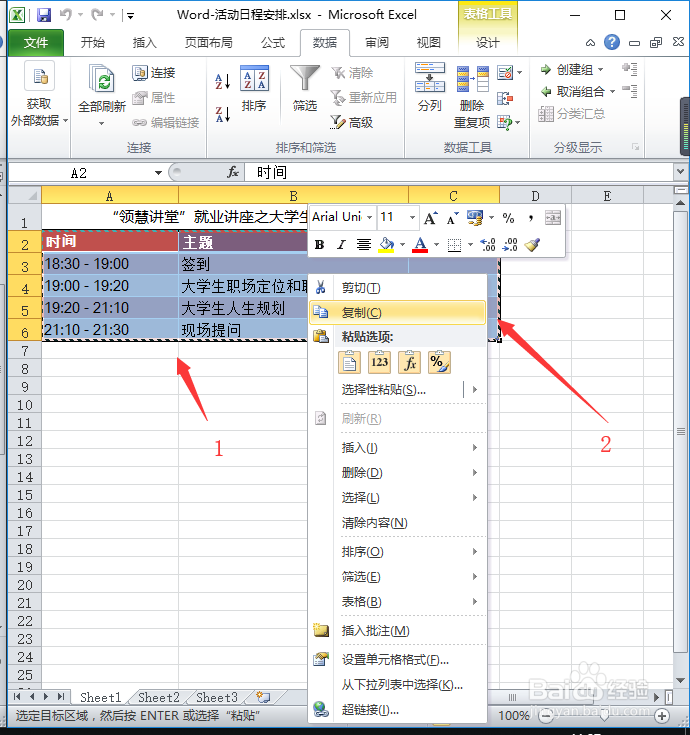Click the Increase Font Size icon

click(430, 218)
